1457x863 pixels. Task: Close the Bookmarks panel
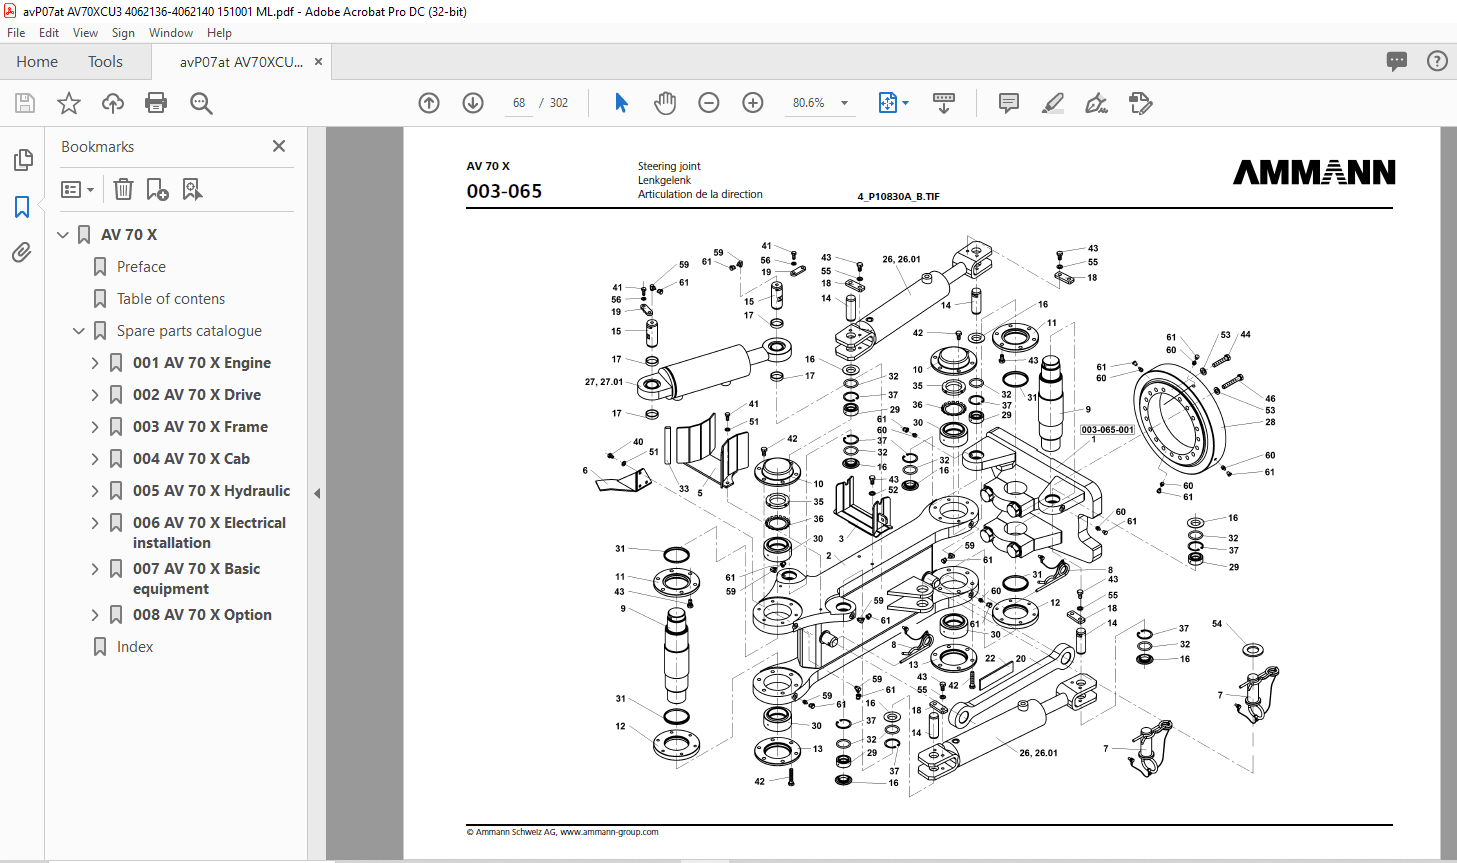(x=279, y=146)
